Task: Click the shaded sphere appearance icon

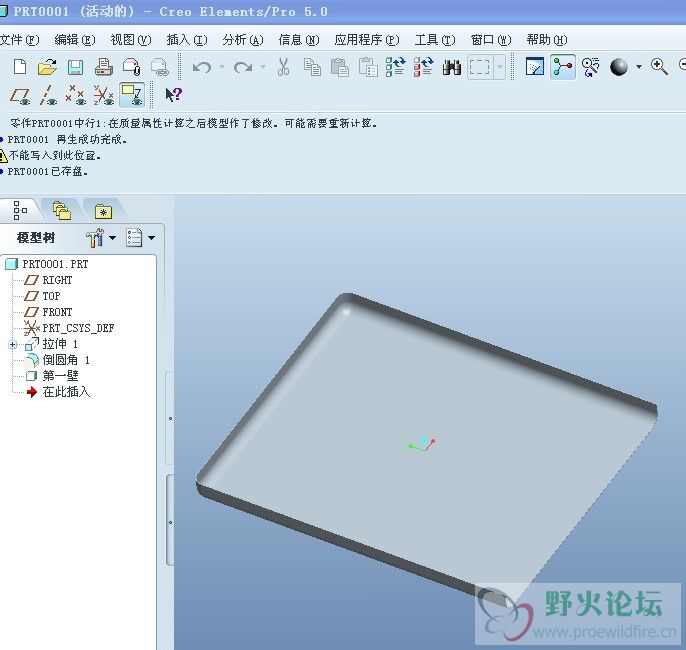Action: pos(619,67)
